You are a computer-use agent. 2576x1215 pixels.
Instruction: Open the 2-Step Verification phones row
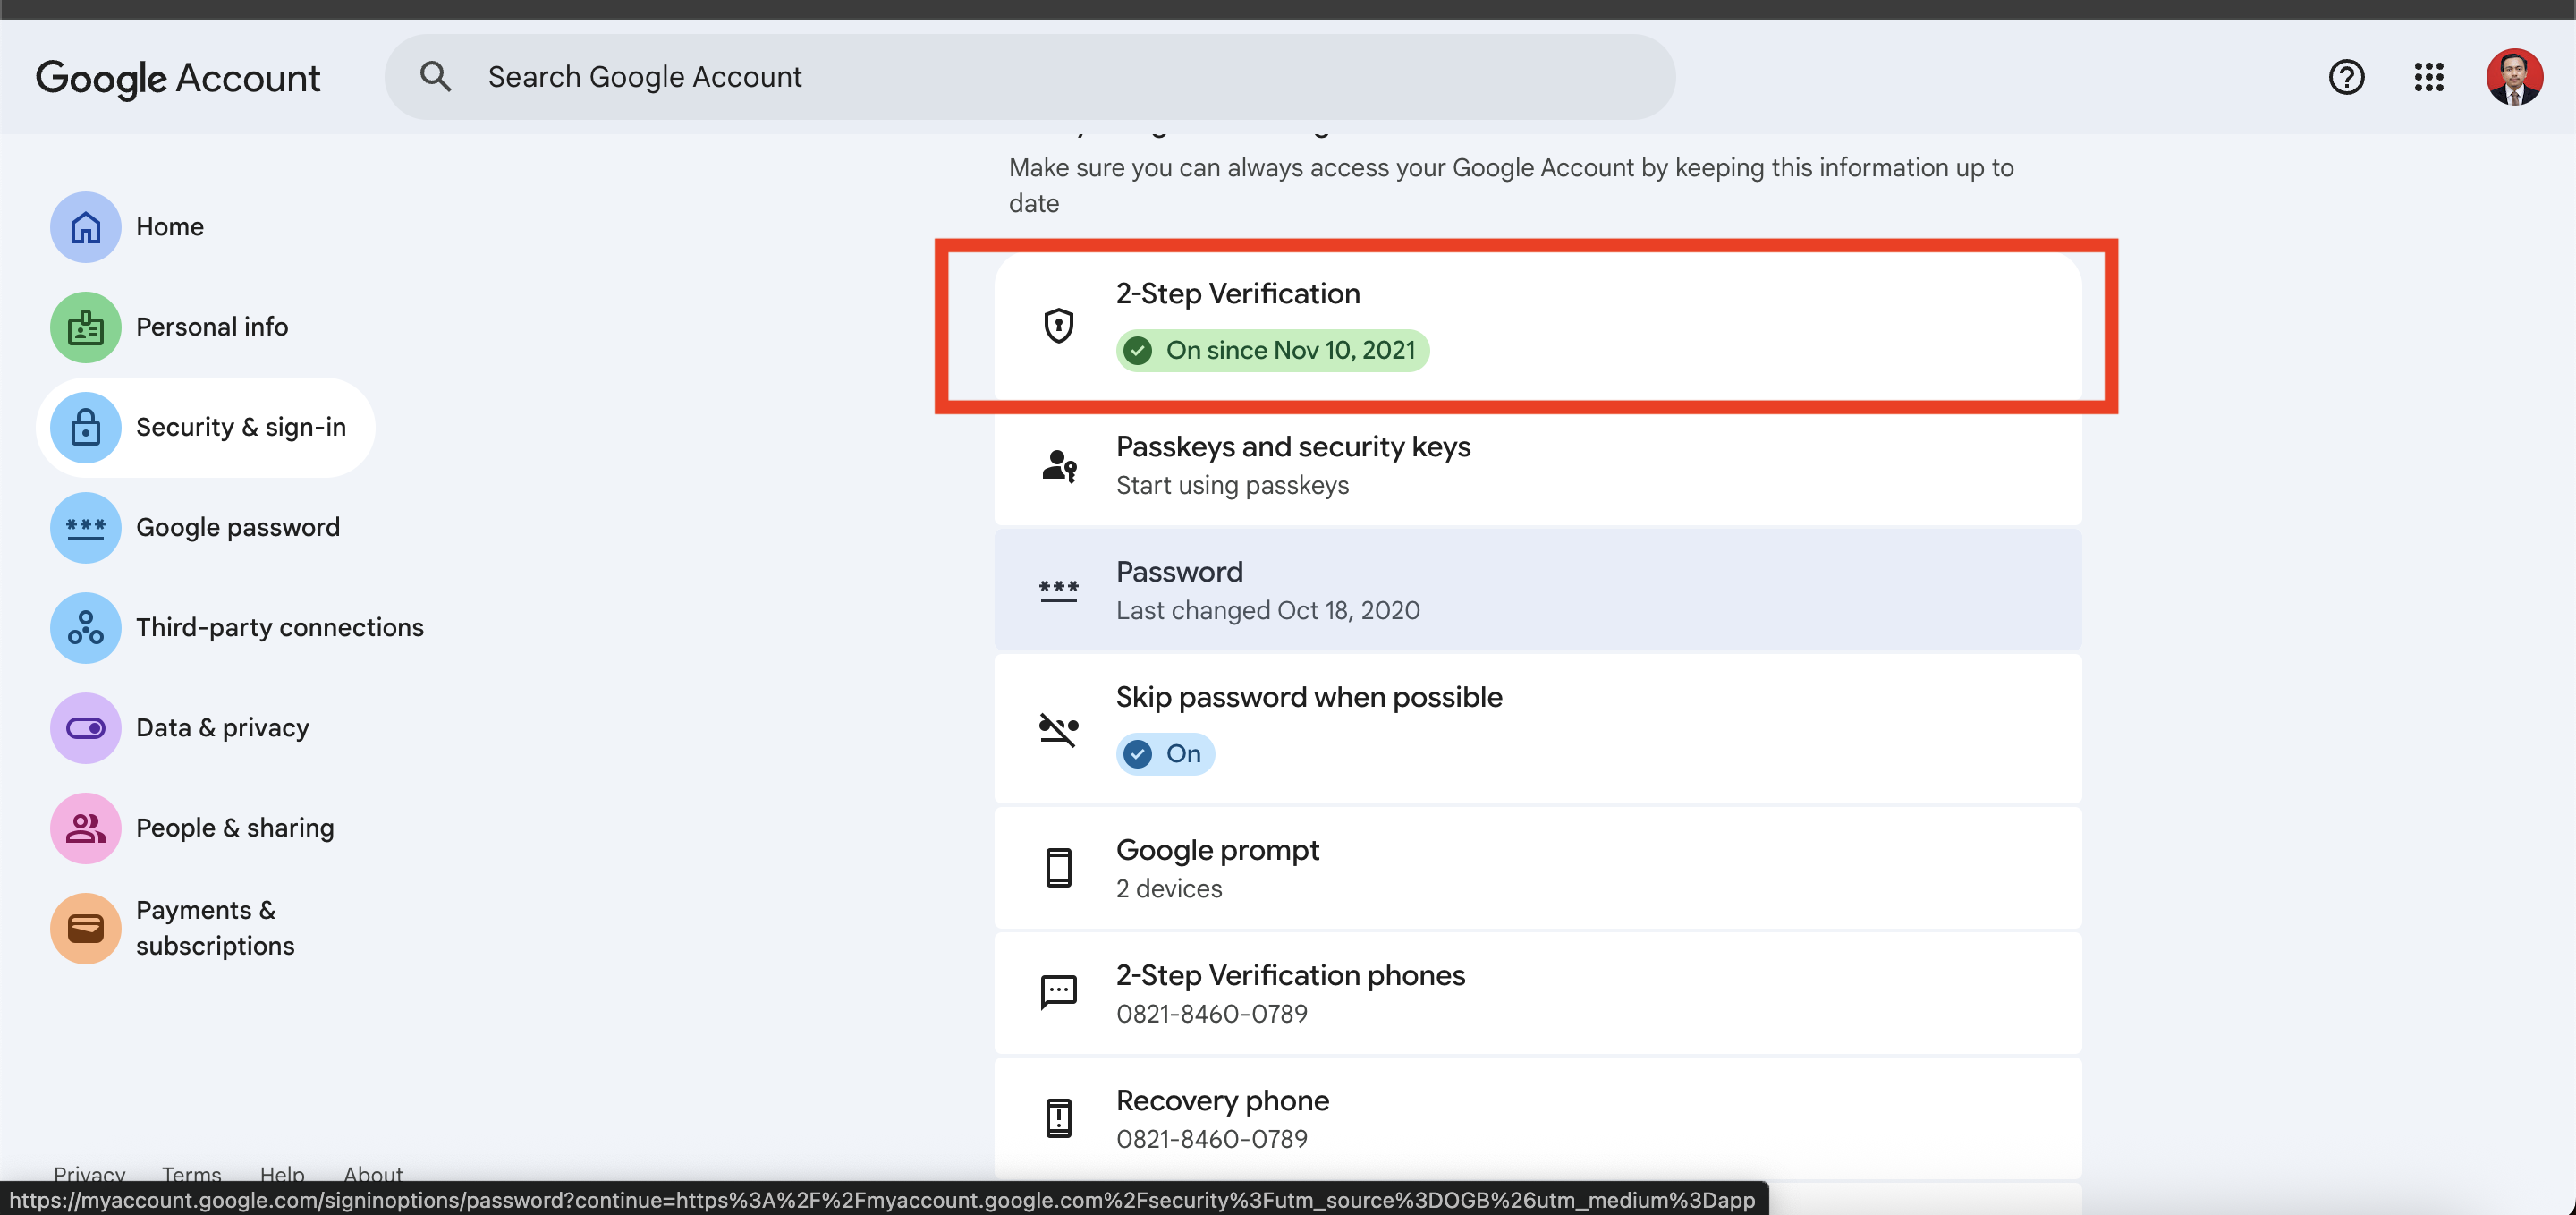[1536, 993]
